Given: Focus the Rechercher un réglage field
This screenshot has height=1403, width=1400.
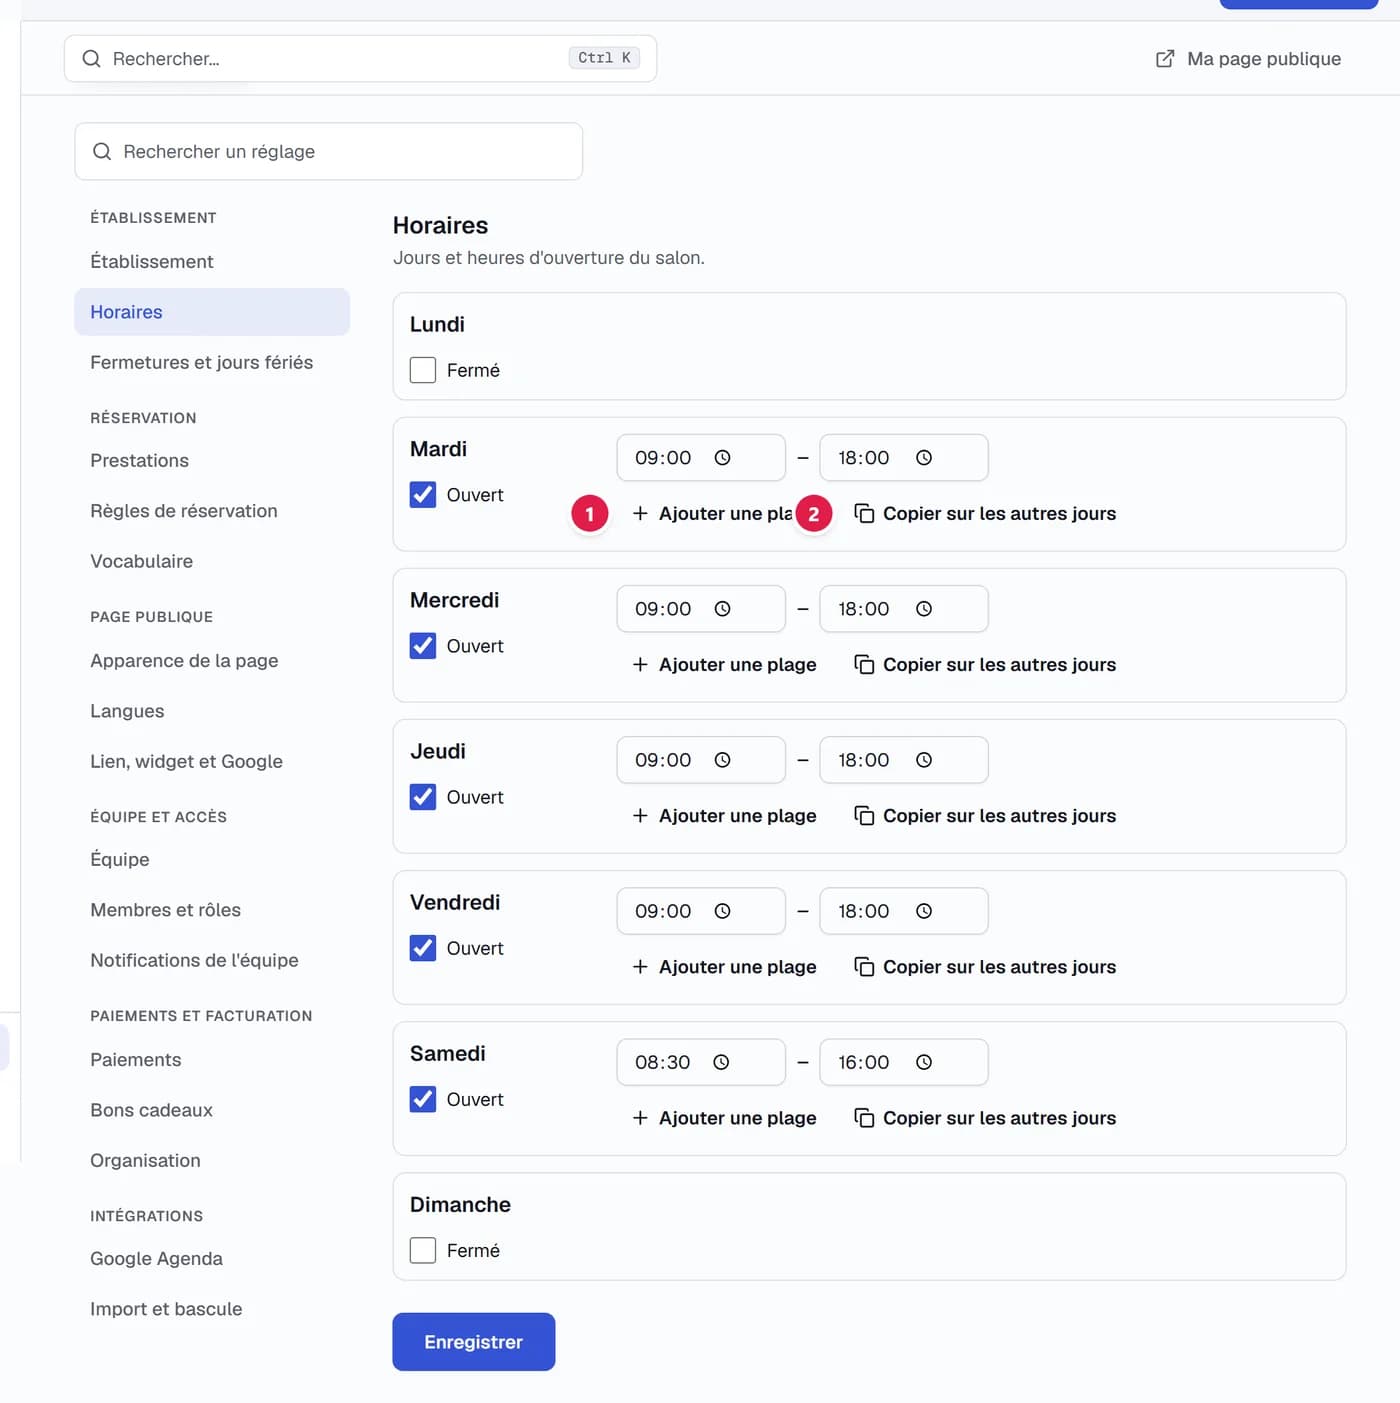Looking at the screenshot, I should pyautogui.click(x=329, y=152).
